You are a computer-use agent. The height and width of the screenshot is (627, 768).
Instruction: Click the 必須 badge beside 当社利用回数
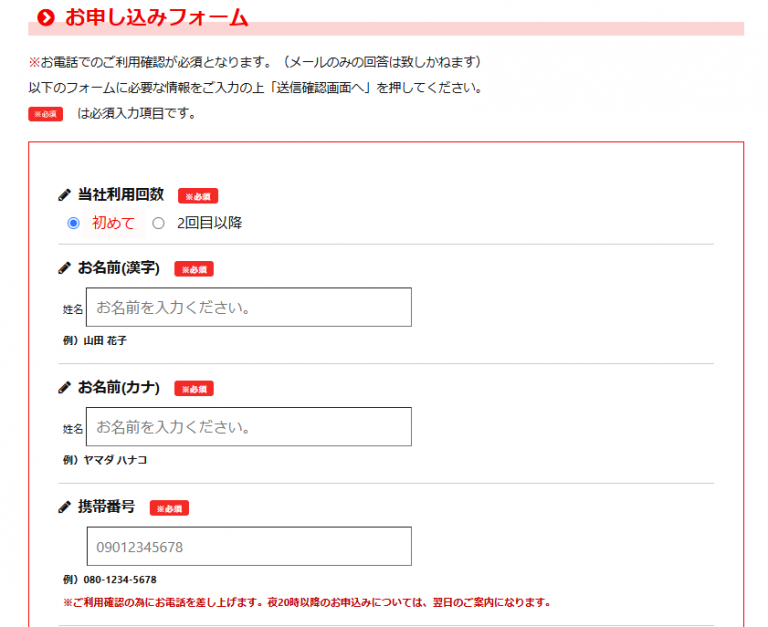(x=198, y=196)
